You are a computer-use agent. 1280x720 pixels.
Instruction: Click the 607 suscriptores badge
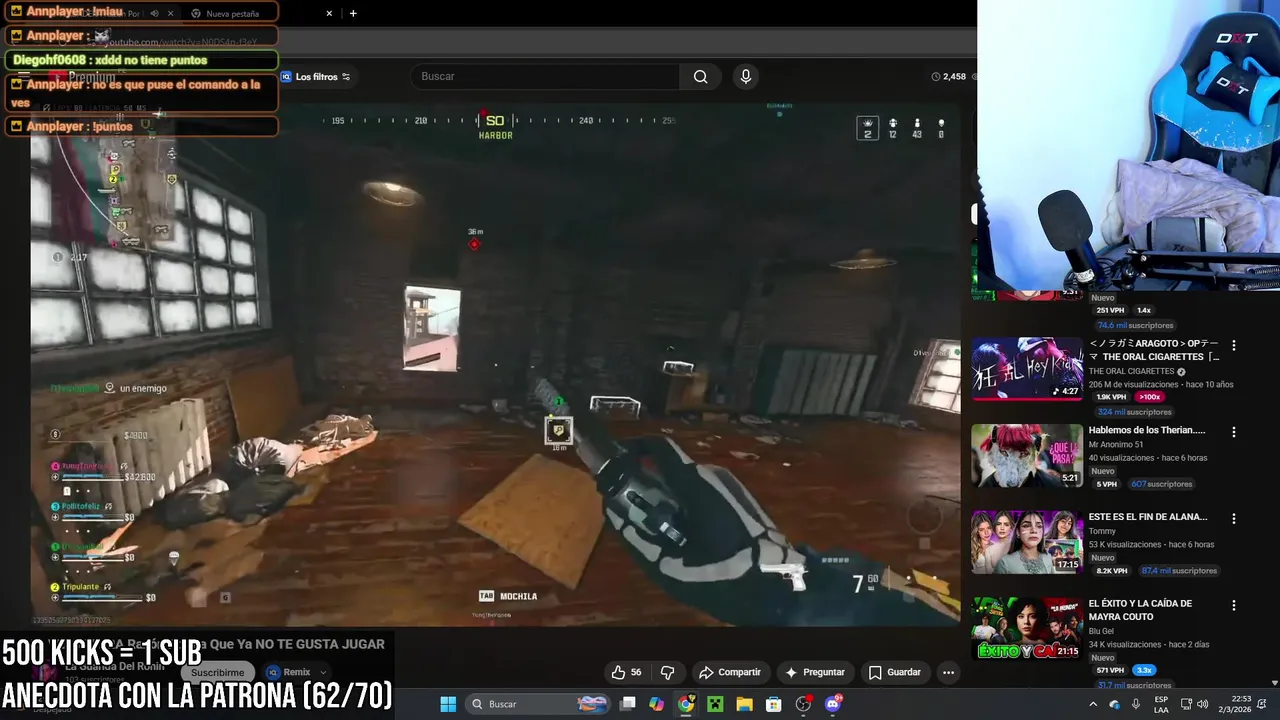[x=1161, y=484]
